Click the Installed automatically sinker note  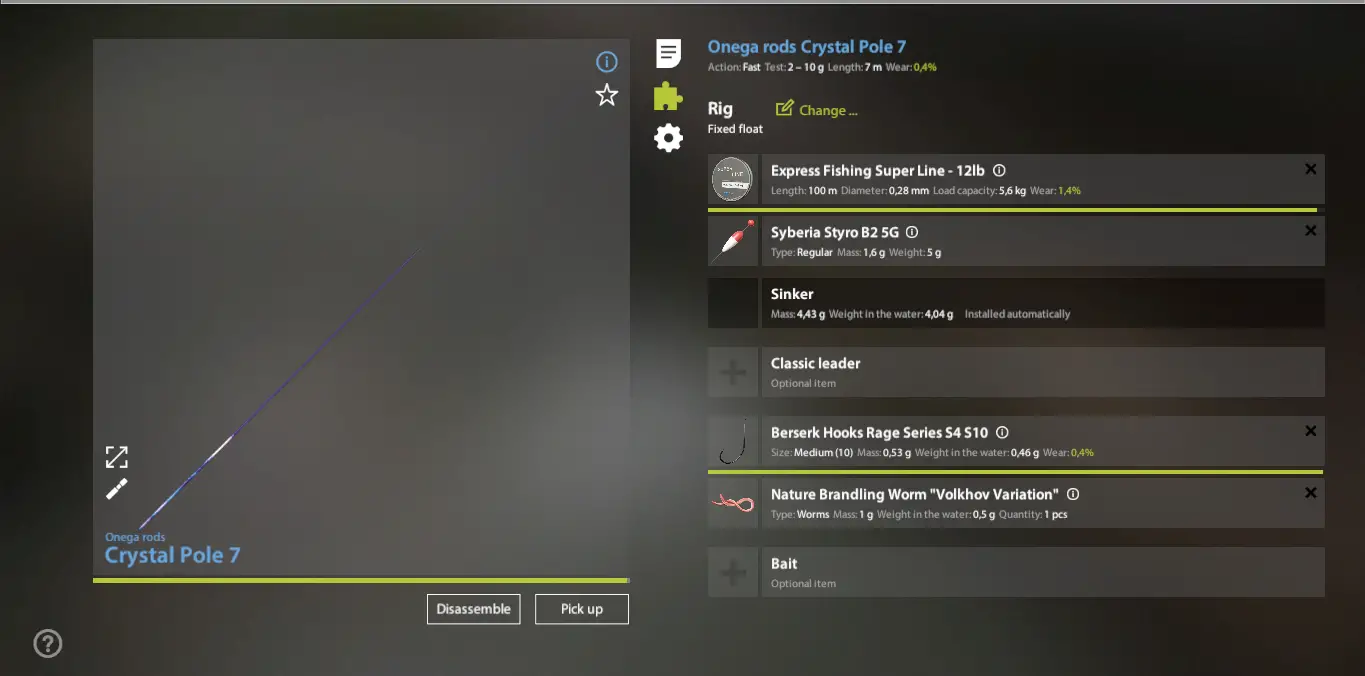1017,314
